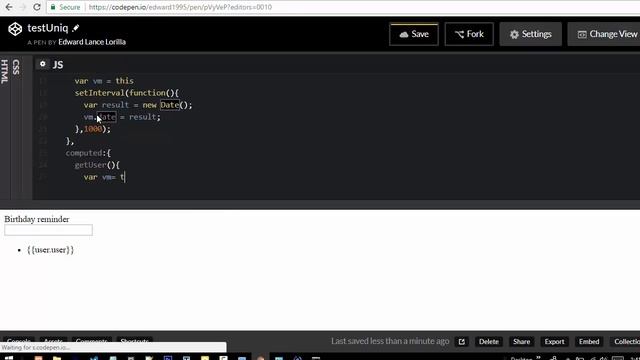Viewport: 640px width, 360px height.
Task: Edit the pen title with pencil icon
Action: (76, 28)
